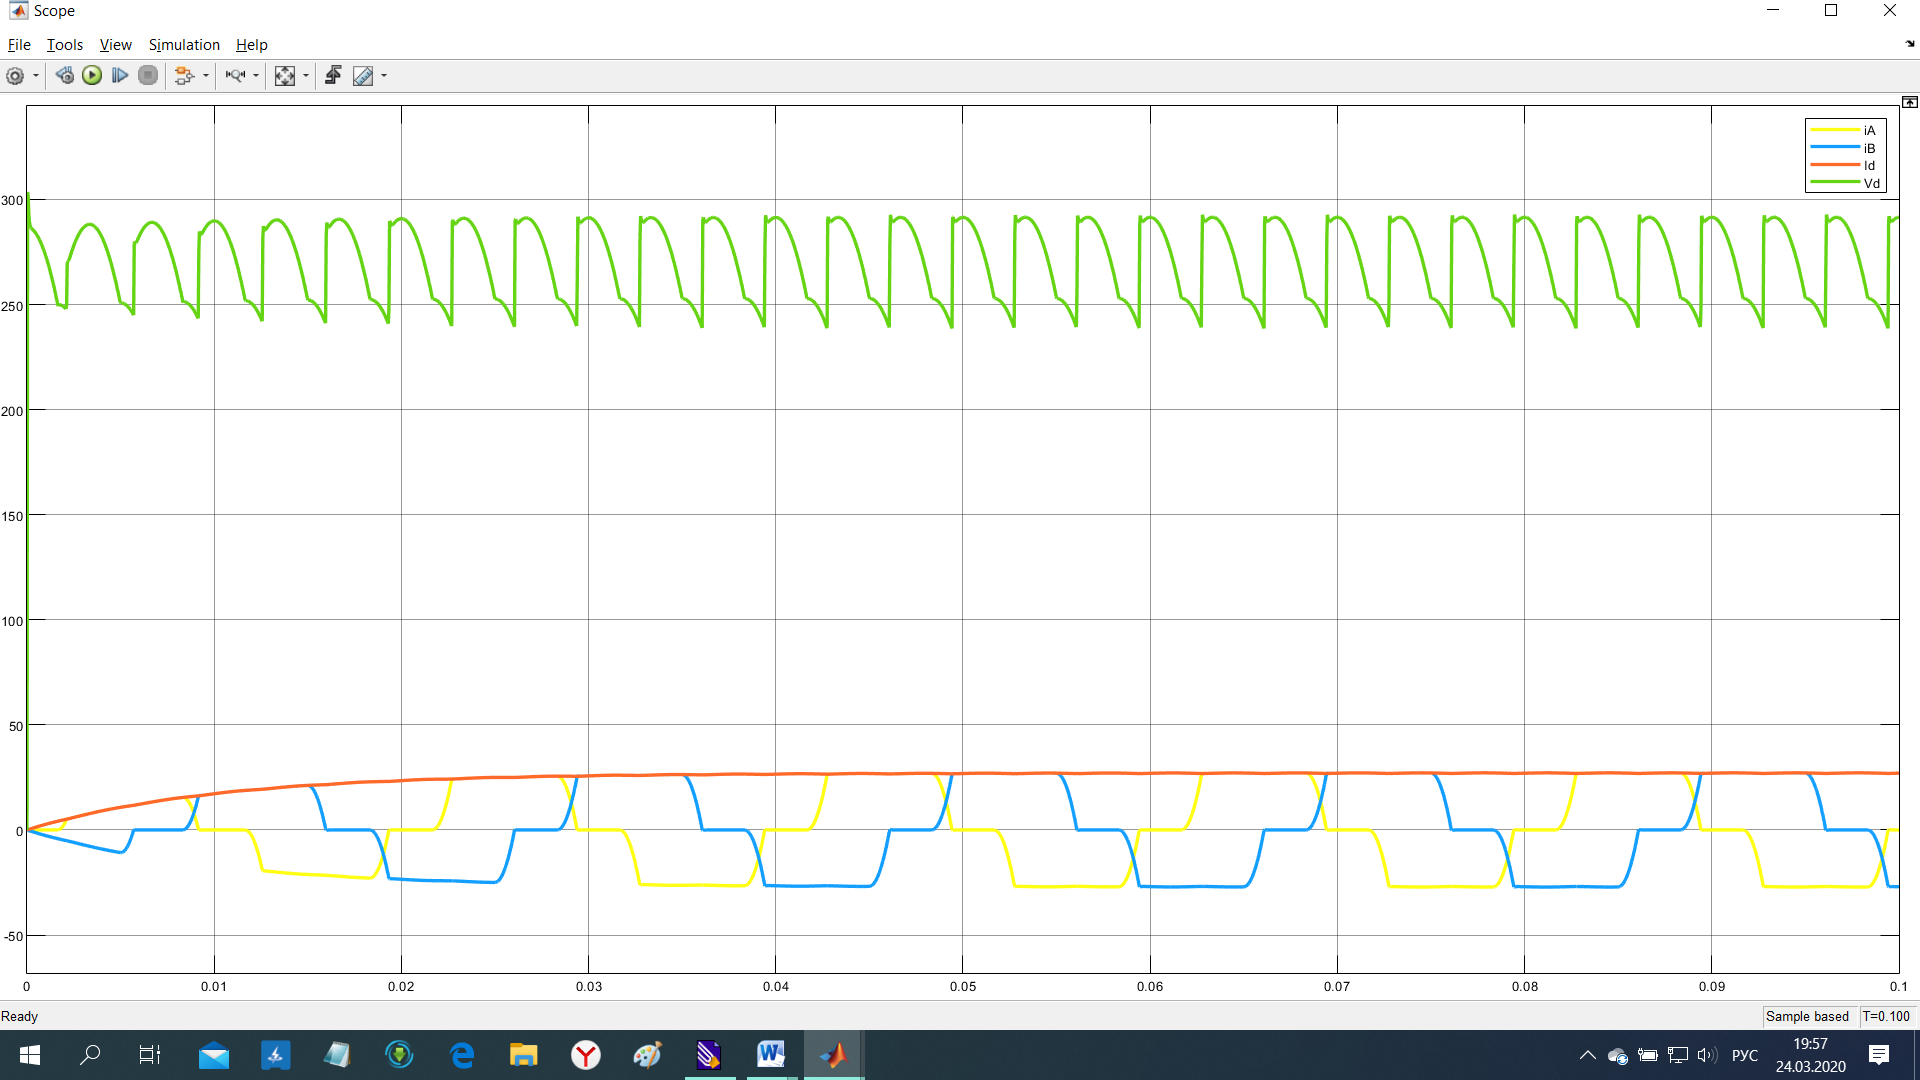The width and height of the screenshot is (1920, 1080).
Task: Click the Step Back simulation button
Action: point(65,76)
